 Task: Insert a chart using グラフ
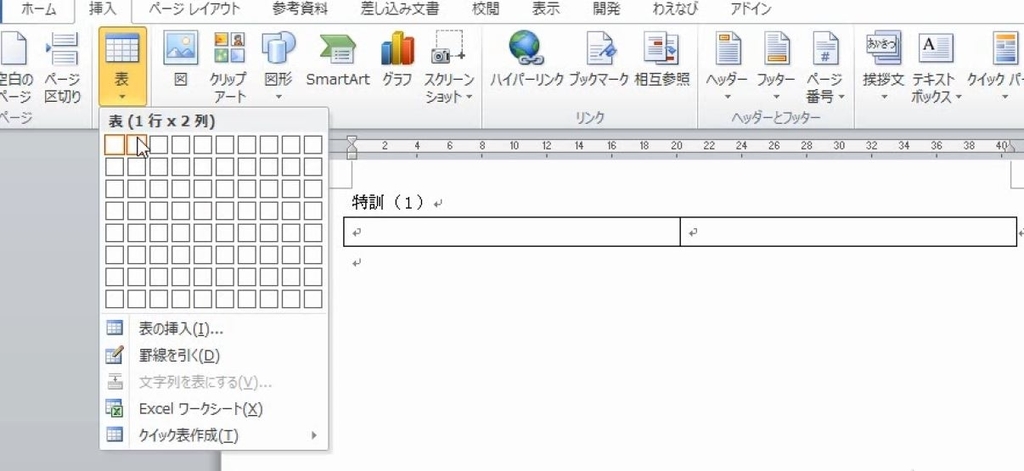(397, 60)
